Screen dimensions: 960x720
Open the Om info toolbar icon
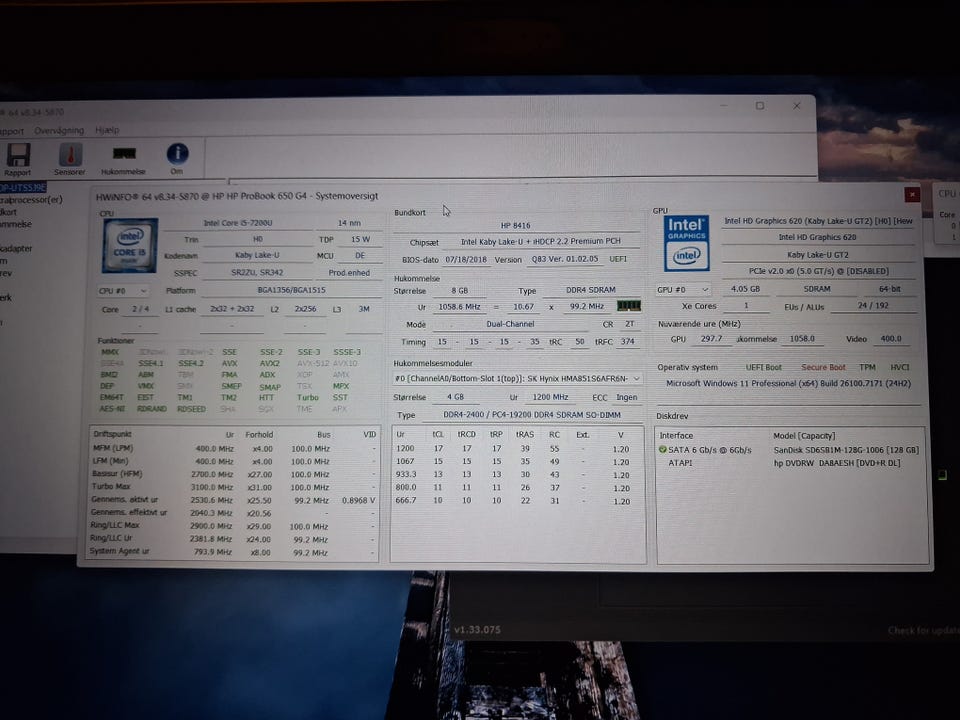click(178, 154)
